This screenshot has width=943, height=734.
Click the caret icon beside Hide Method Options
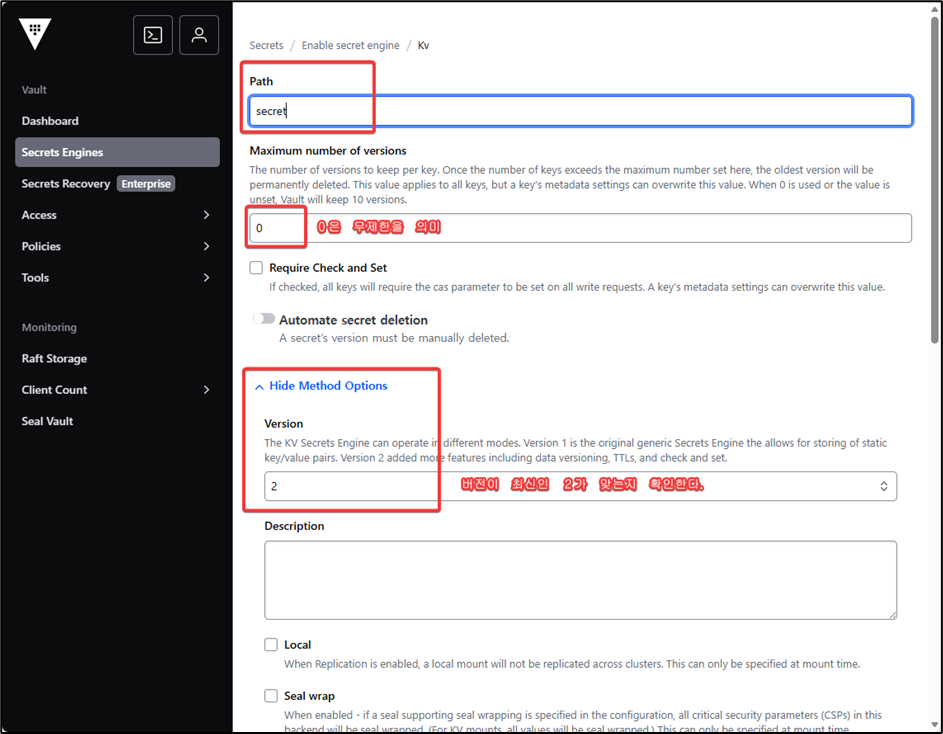[259, 387]
